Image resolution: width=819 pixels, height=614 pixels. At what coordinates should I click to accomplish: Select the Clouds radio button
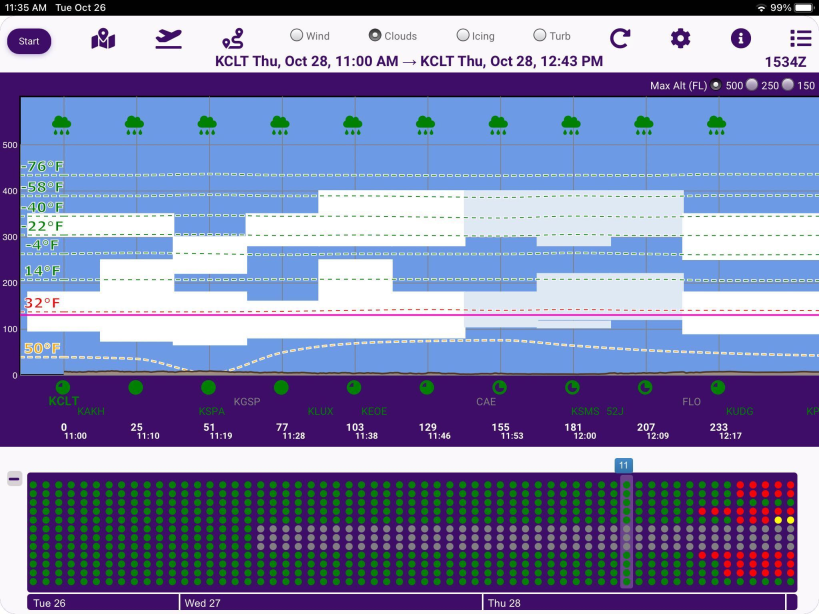tap(375, 35)
